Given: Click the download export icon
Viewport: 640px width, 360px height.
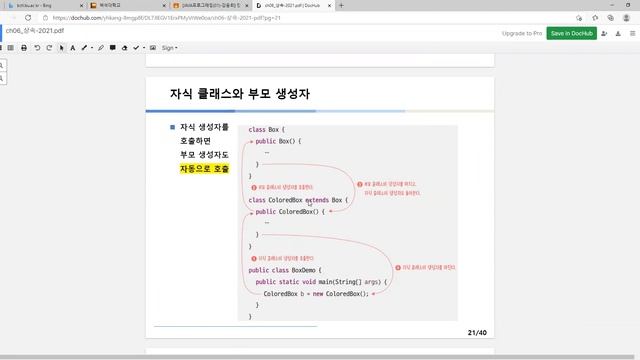Looking at the screenshot, I should (x=618, y=33).
